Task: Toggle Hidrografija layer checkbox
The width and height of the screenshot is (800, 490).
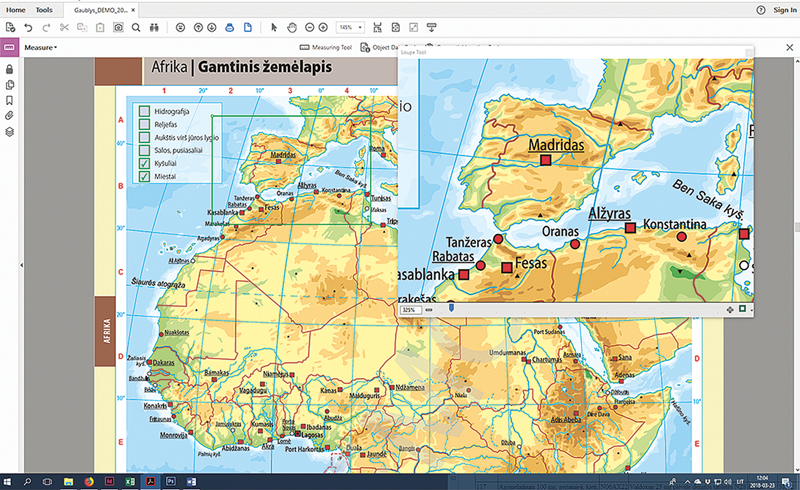Action: [x=144, y=111]
